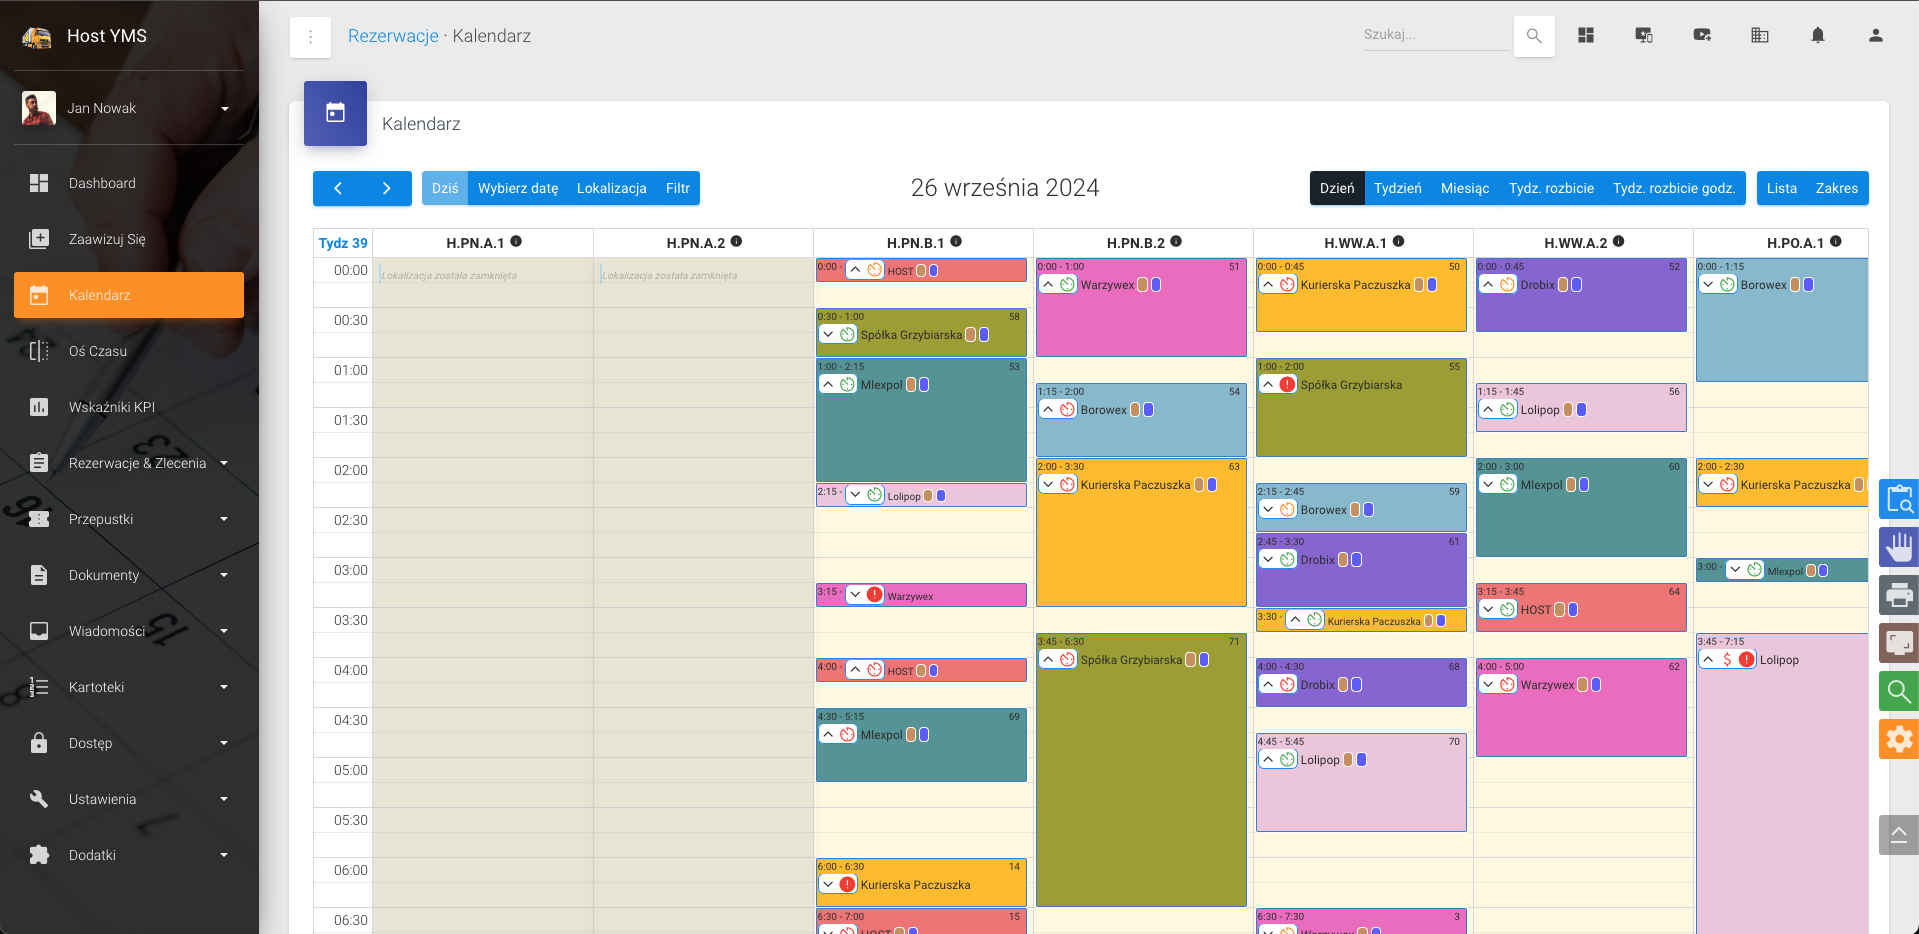Open the user account icon in header
The width and height of the screenshot is (1919, 934).
[x=1875, y=36]
